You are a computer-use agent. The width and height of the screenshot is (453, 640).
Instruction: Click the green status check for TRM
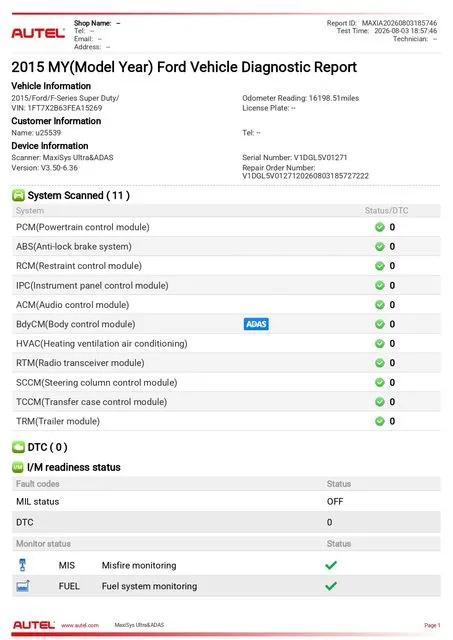click(x=380, y=421)
